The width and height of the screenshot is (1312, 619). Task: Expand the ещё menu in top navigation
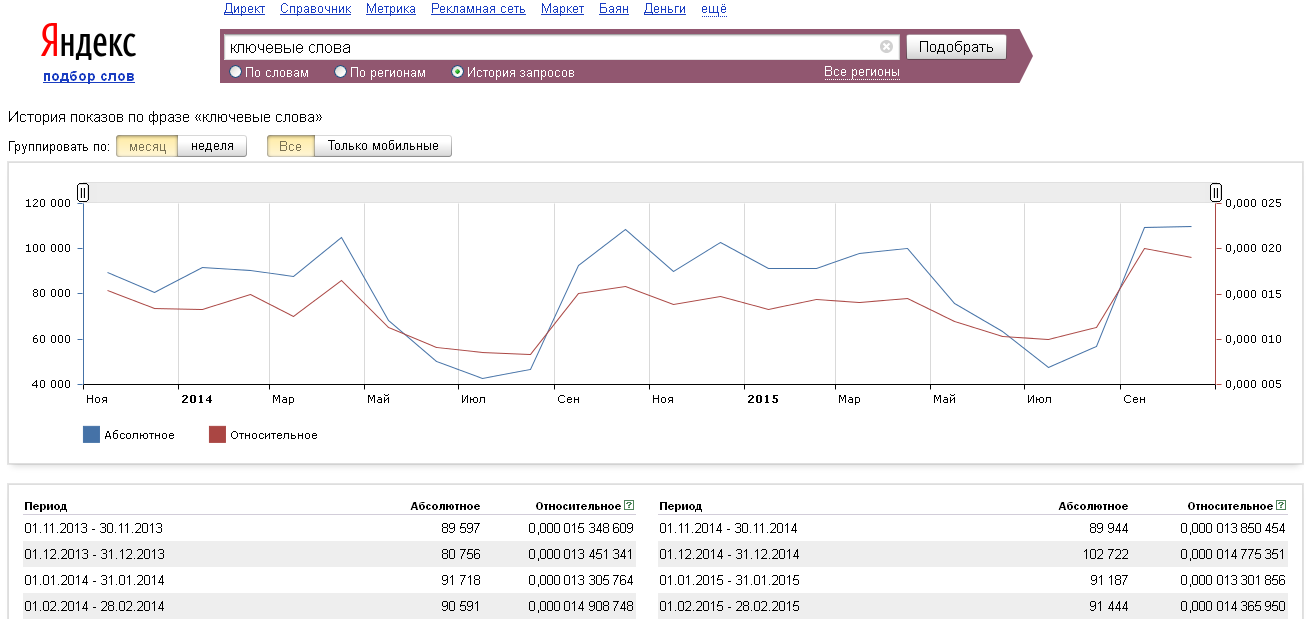(714, 9)
